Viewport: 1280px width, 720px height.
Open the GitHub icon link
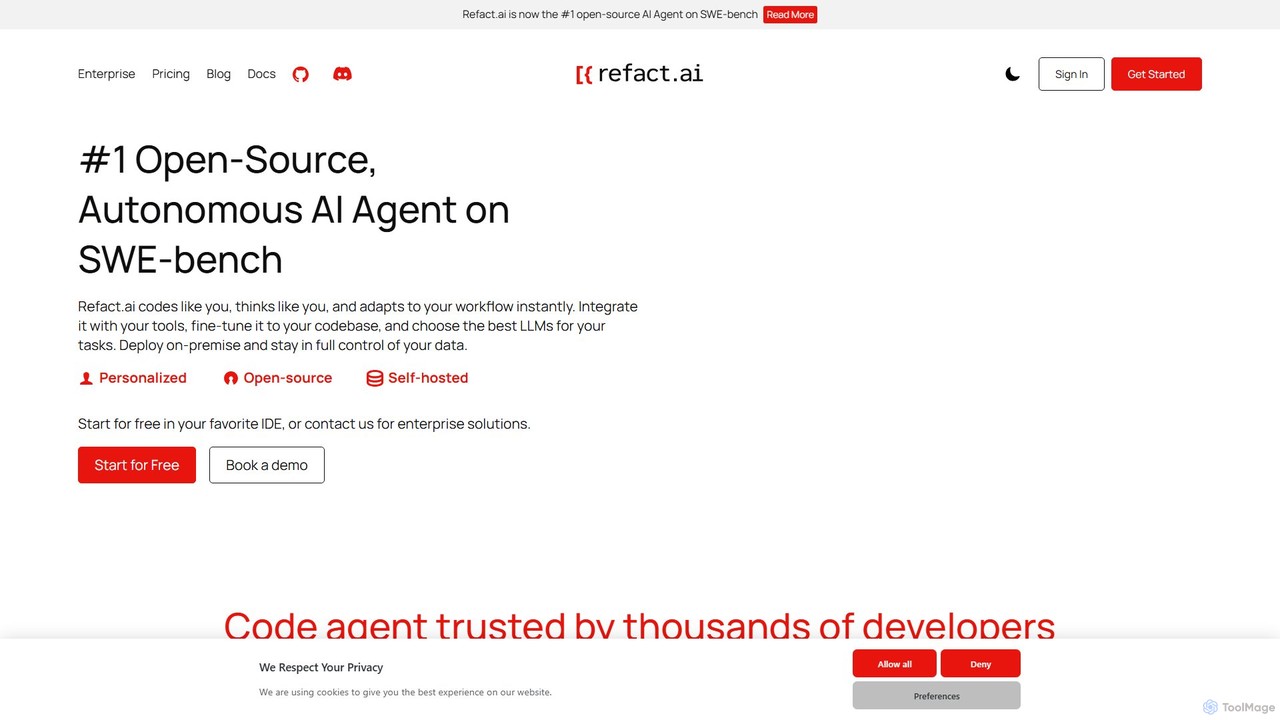point(300,74)
